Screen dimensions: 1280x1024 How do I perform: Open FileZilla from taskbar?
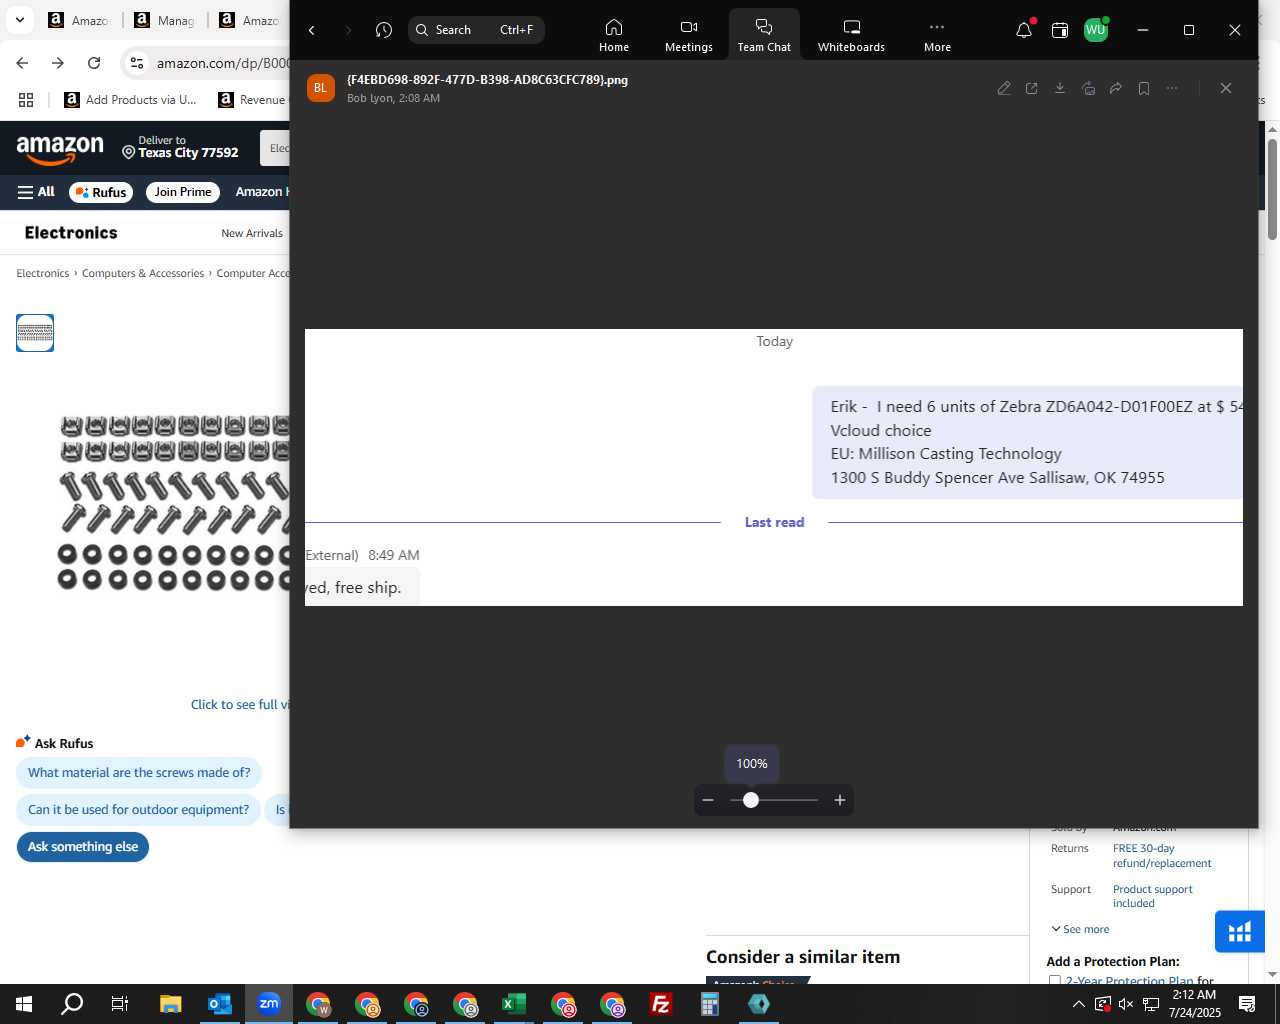click(661, 1004)
